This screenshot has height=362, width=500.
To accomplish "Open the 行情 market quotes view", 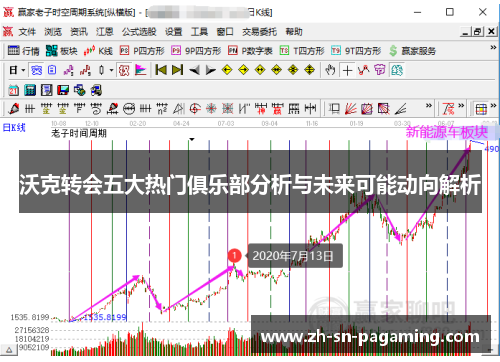I will (23, 51).
